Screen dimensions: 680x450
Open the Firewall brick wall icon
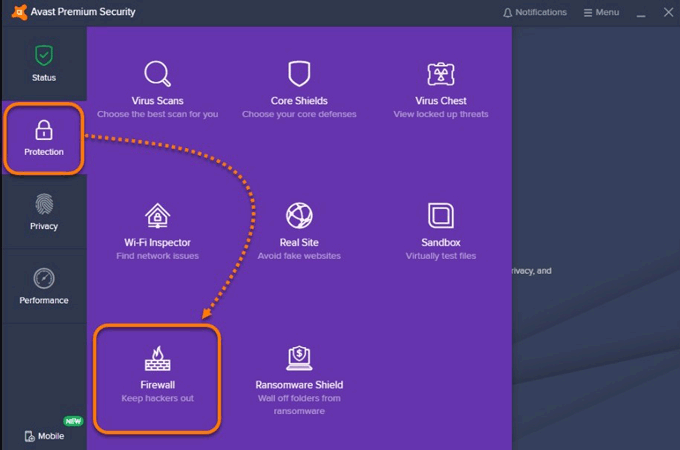[158, 358]
